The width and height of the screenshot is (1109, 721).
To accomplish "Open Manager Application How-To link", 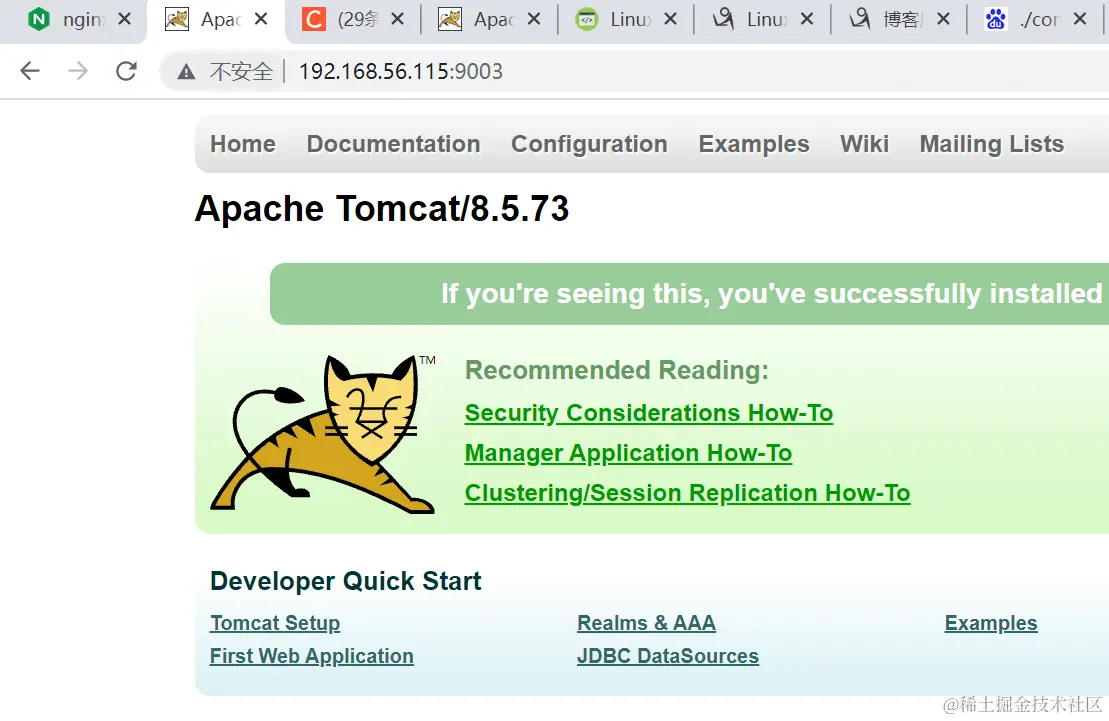I will (x=628, y=454).
